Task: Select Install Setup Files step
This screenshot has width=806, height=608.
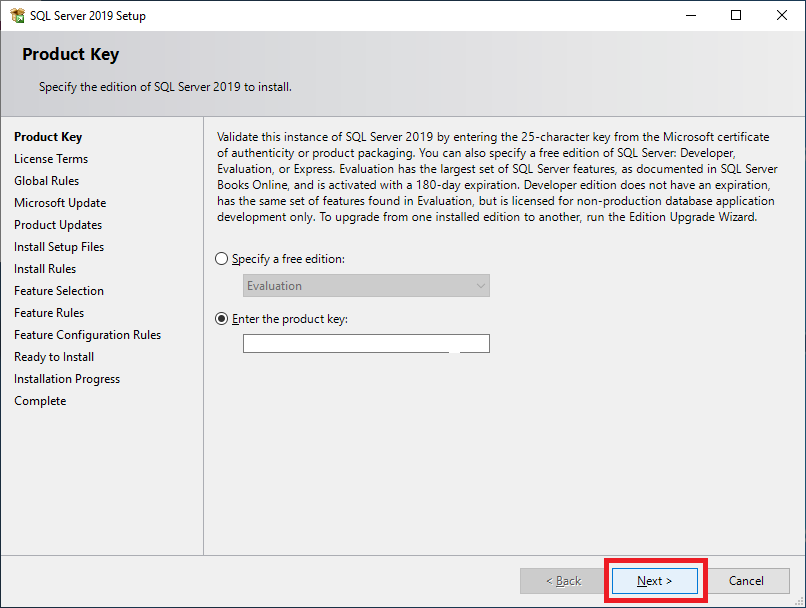Action: pyautogui.click(x=59, y=247)
